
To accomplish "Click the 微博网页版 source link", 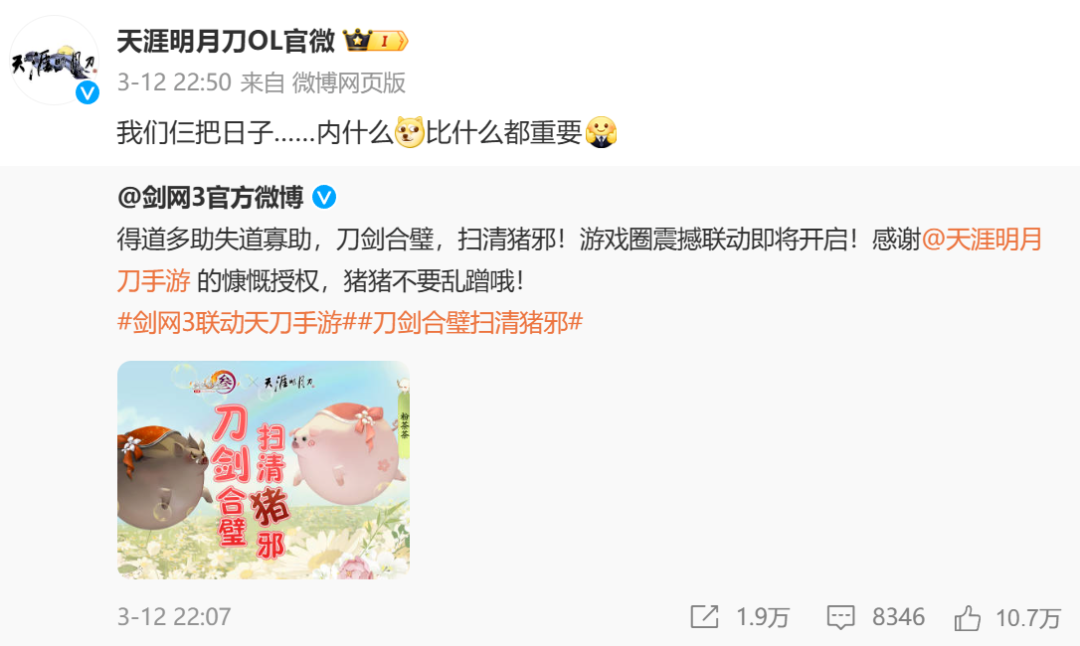I will [349, 83].
